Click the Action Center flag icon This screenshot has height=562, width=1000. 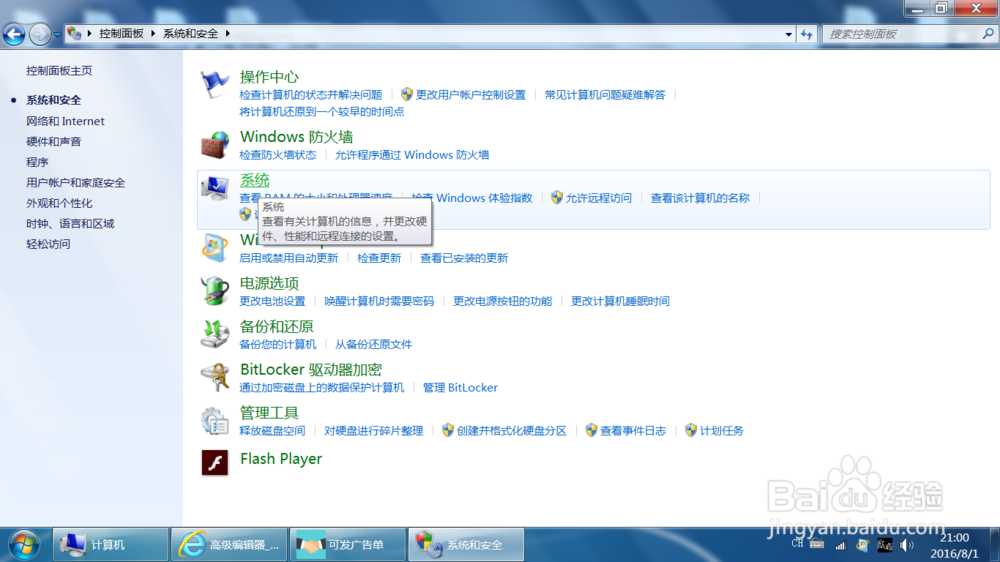click(215, 84)
